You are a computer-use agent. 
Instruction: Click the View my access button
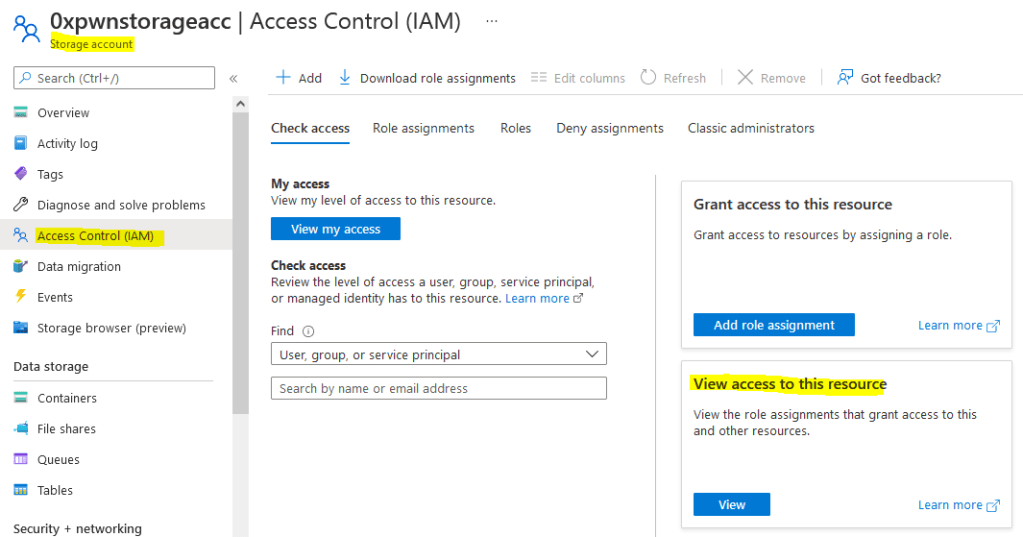pos(335,229)
